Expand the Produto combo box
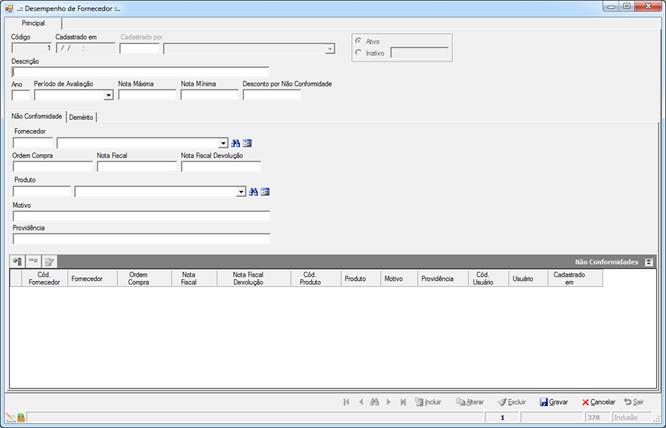 coord(241,192)
